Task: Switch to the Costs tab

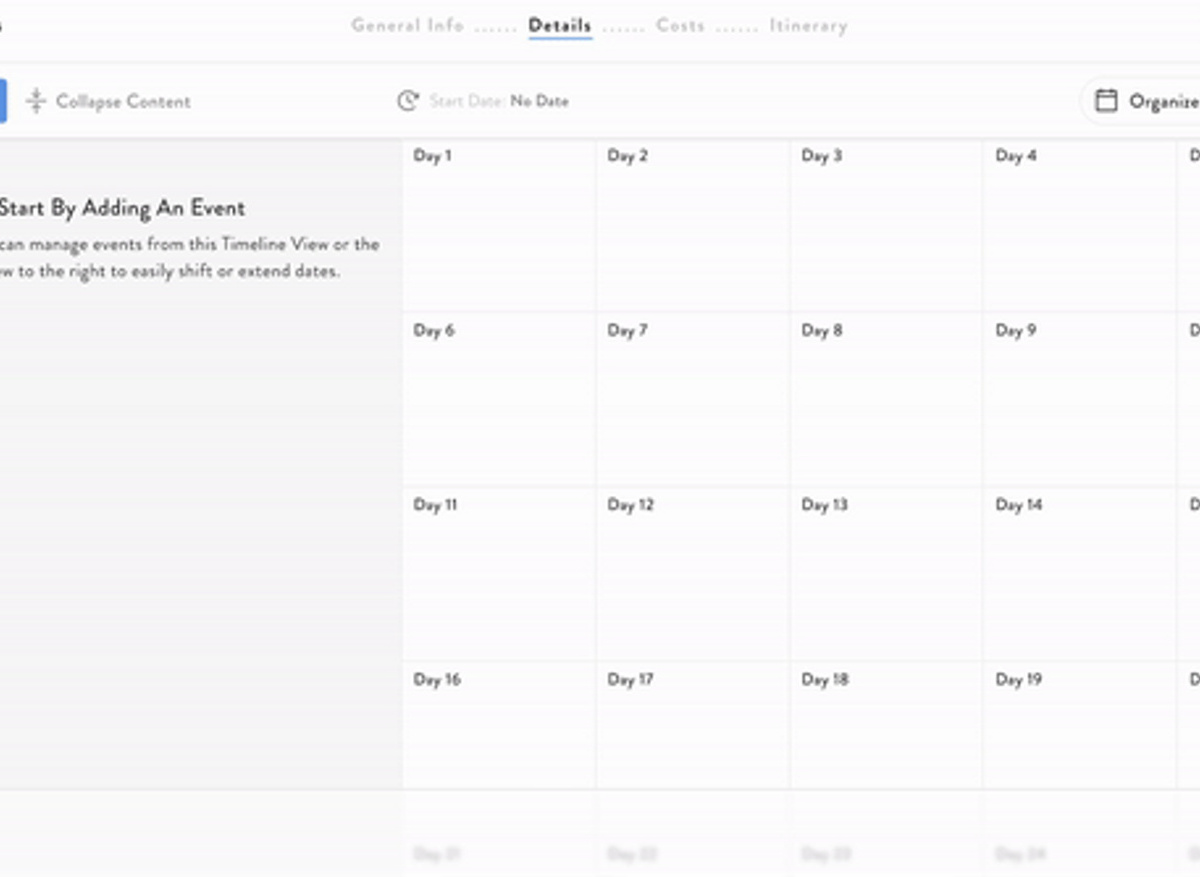Action: [680, 26]
